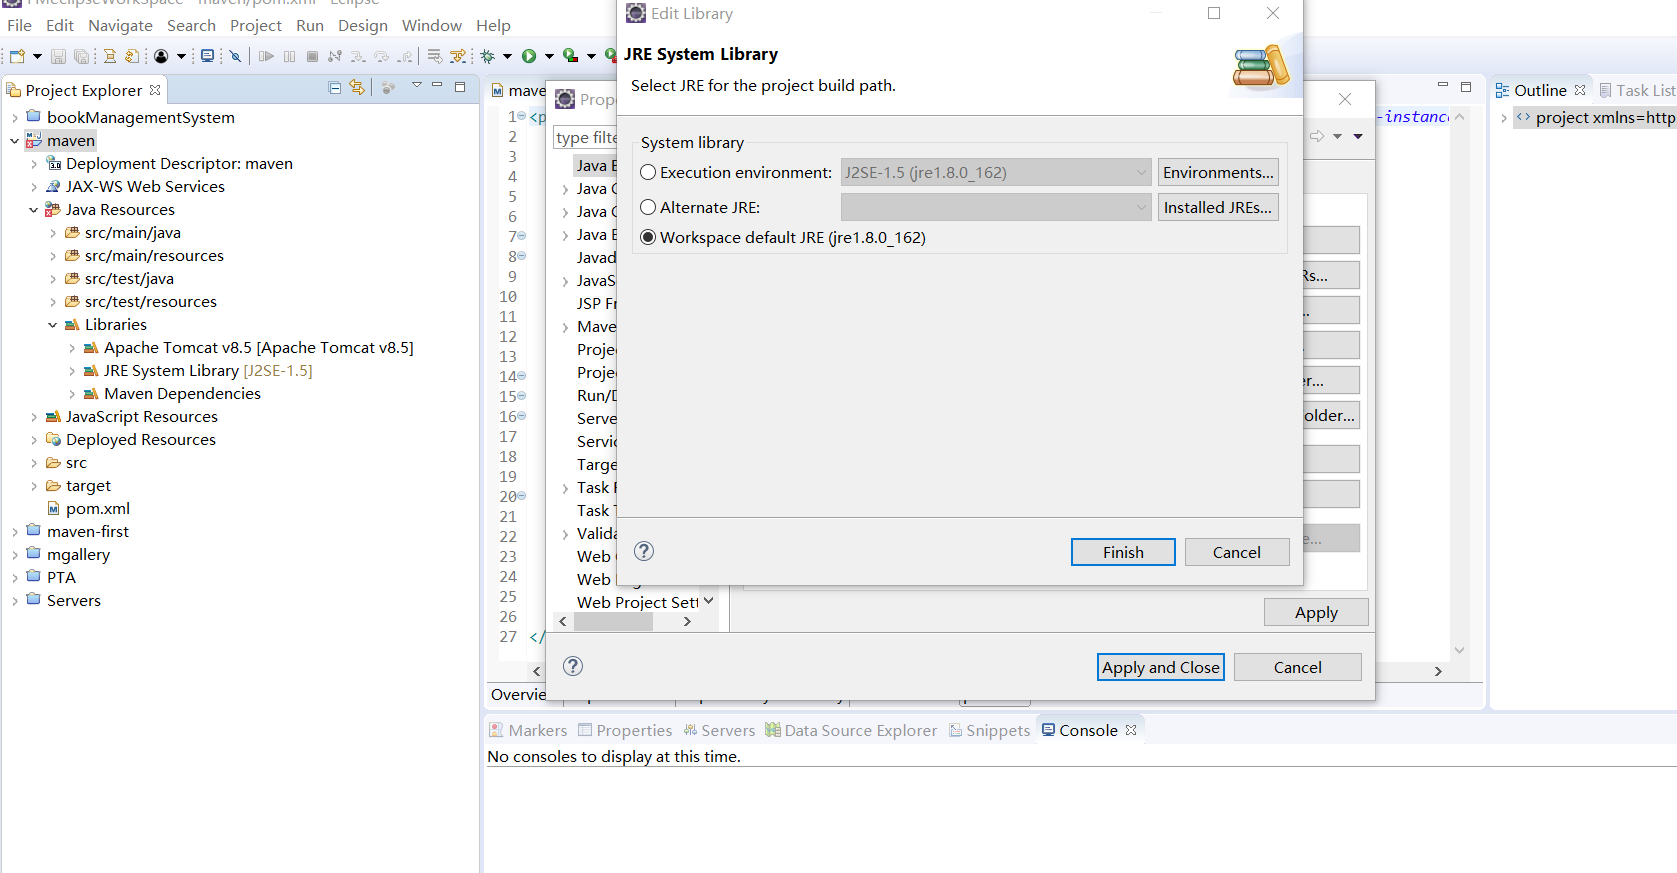
Task: Click the Terminate stop icon
Action: tap(312, 56)
